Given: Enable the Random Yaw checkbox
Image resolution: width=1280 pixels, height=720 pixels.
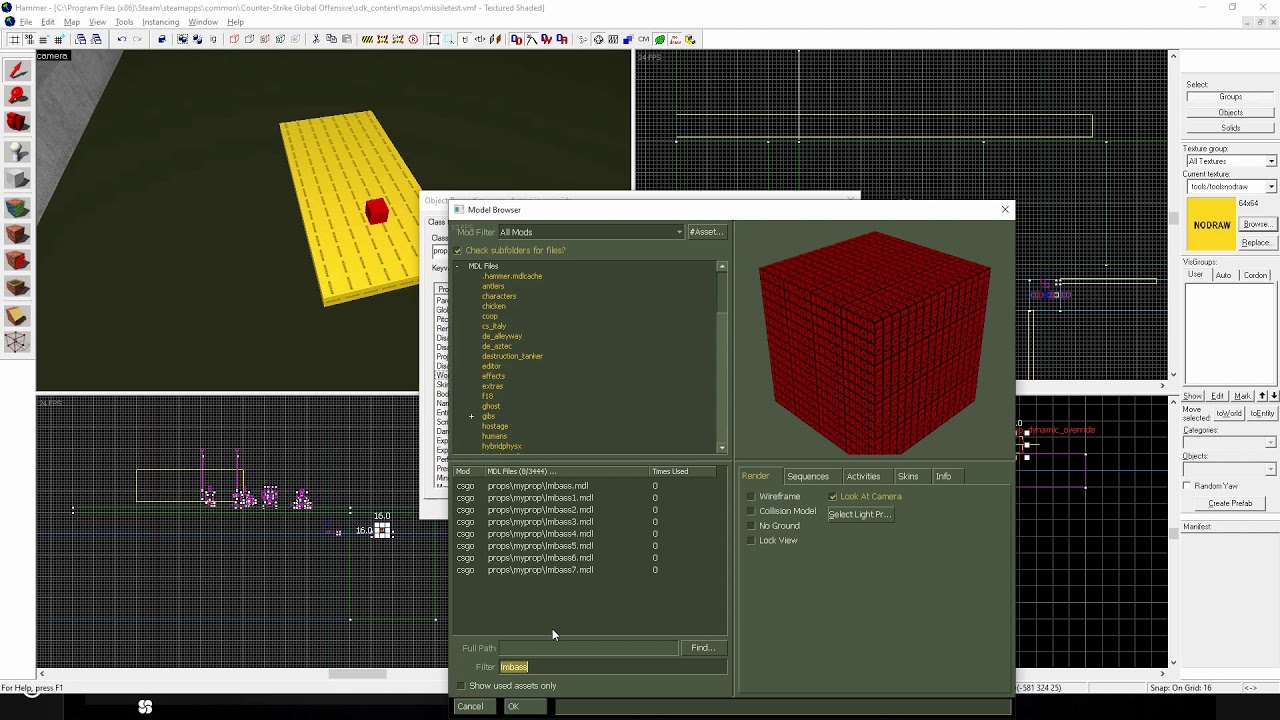Looking at the screenshot, I should (1187, 486).
